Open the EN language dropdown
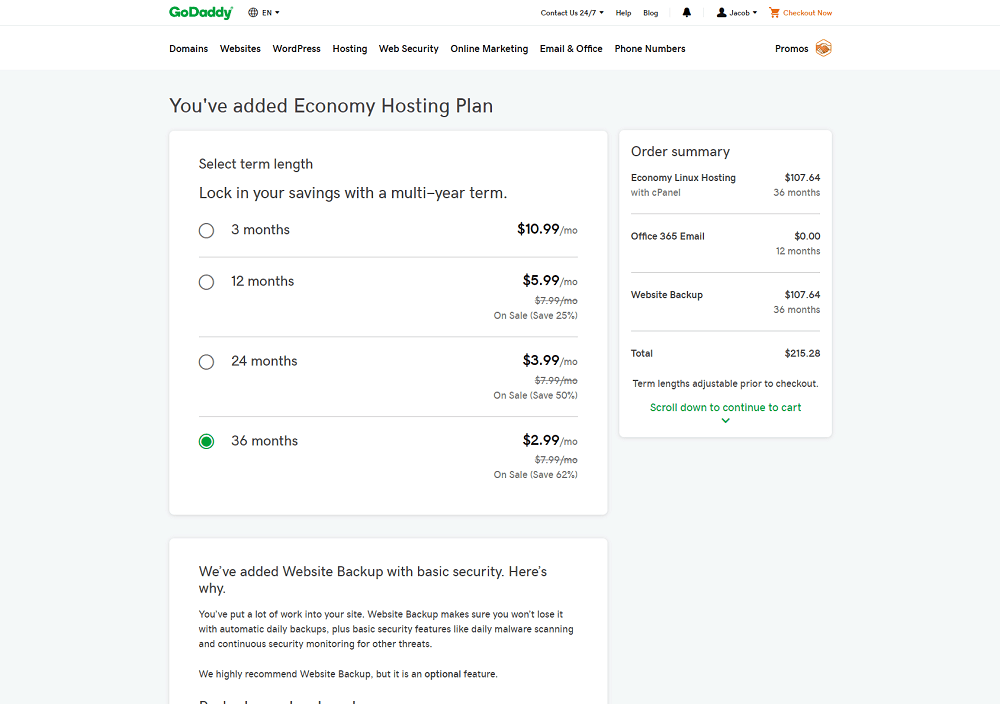Image resolution: width=1000 pixels, height=704 pixels. [x=270, y=12]
